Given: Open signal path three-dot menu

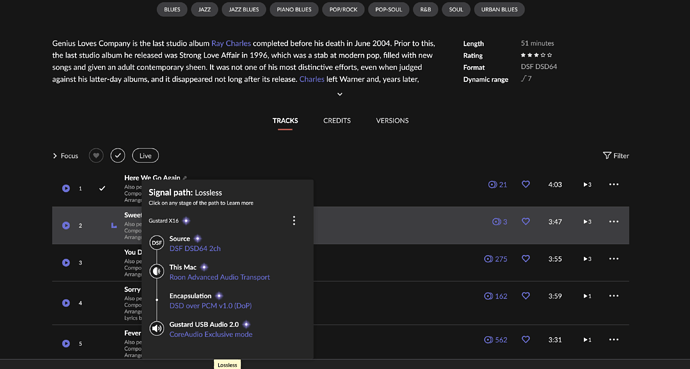Looking at the screenshot, I should [x=294, y=220].
